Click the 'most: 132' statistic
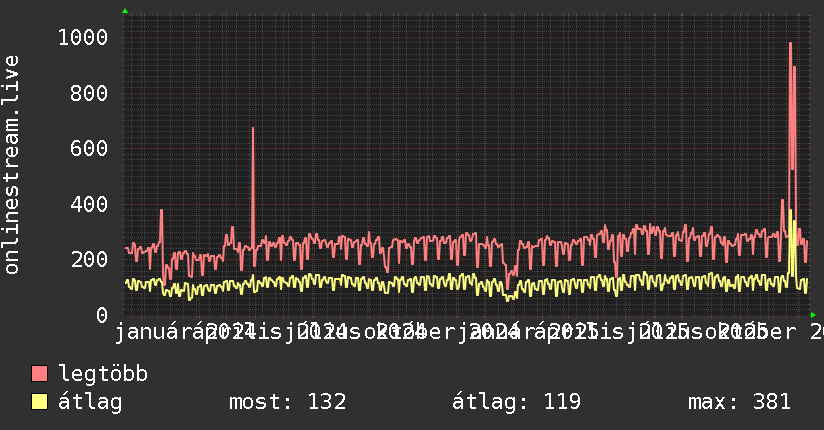The image size is (824, 430). coord(287,402)
